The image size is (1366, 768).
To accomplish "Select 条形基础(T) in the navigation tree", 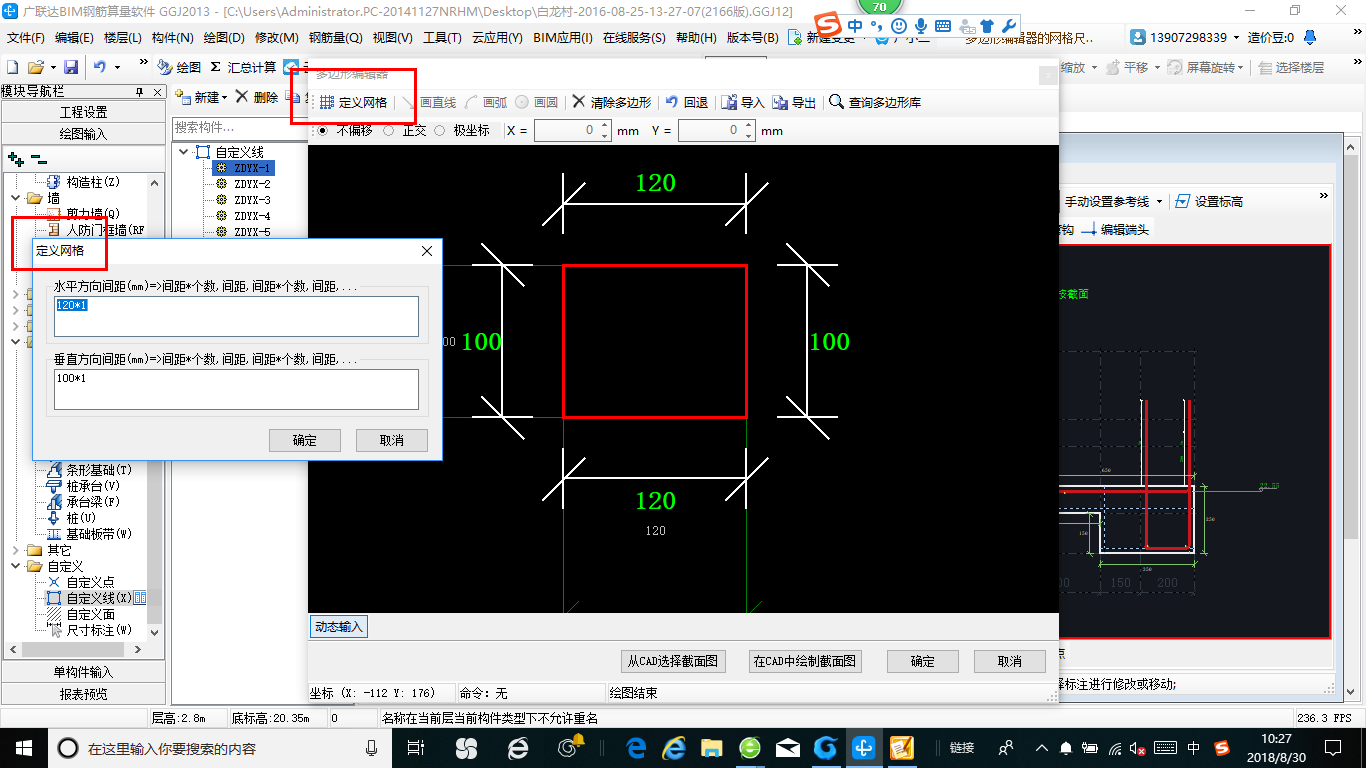I will coord(99,470).
